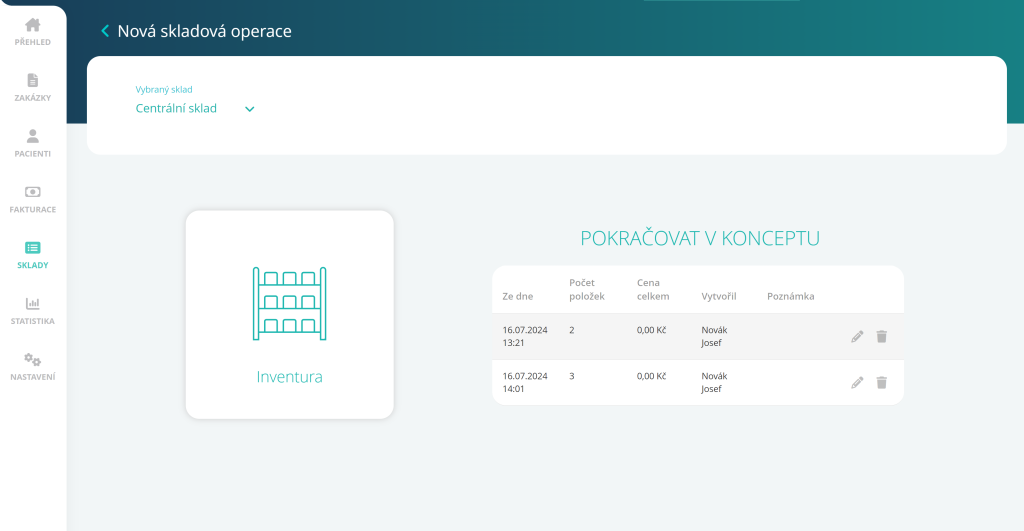Click item count 3 in second row
This screenshot has height=531, width=1024.
pos(571,376)
